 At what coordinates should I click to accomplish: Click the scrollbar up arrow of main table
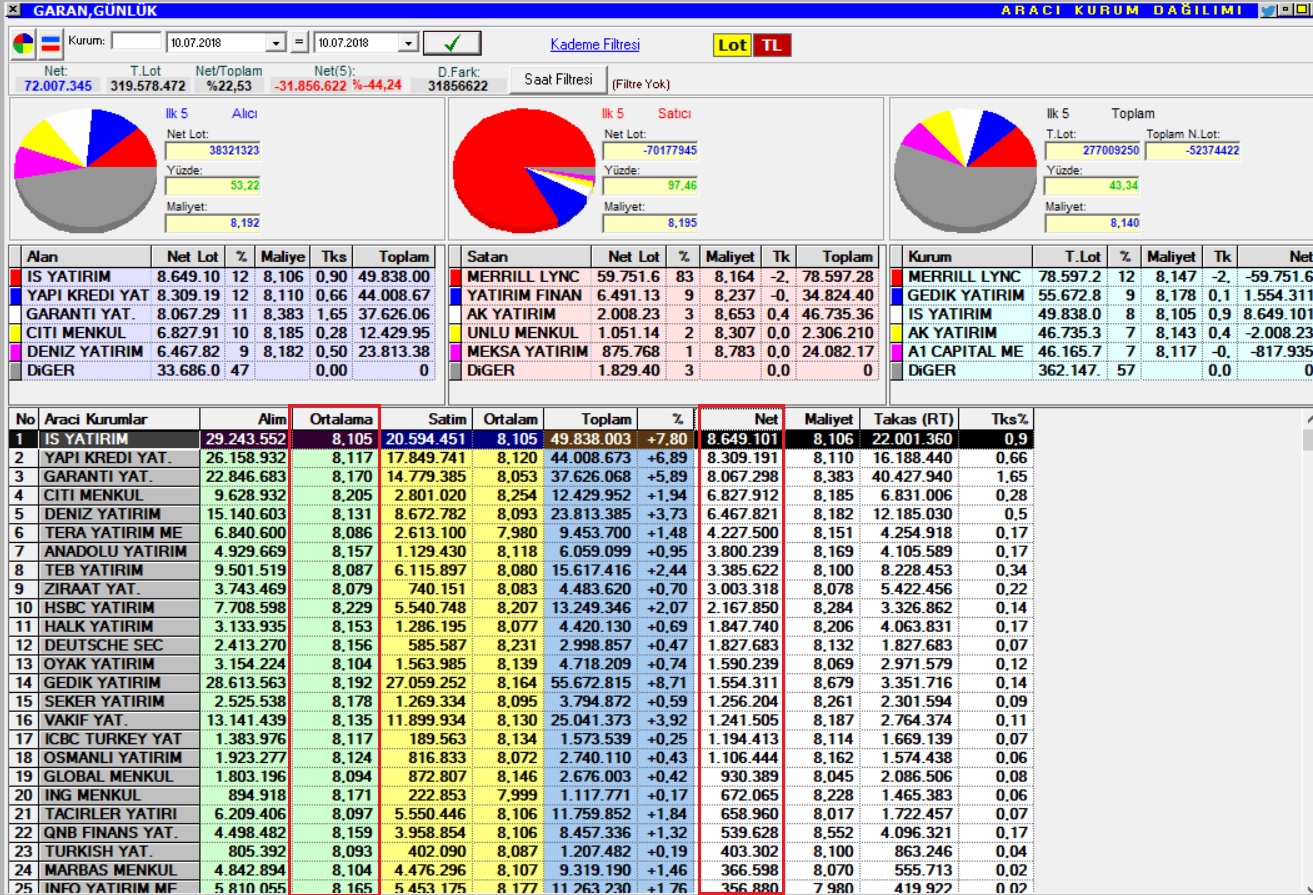point(1307,419)
